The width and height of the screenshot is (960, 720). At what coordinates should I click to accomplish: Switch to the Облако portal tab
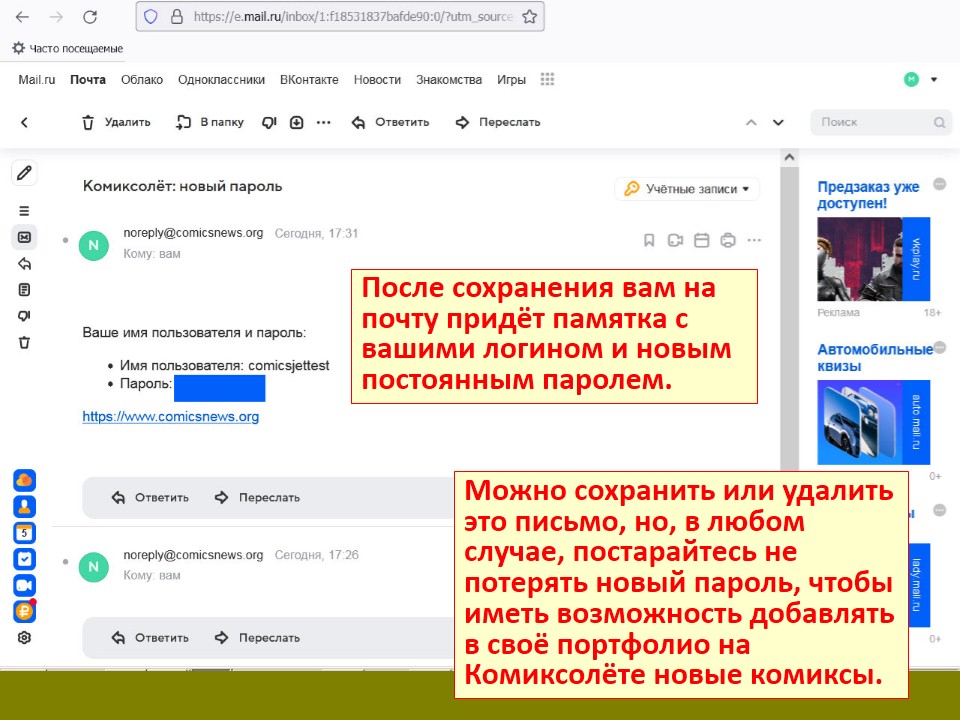tap(142, 80)
